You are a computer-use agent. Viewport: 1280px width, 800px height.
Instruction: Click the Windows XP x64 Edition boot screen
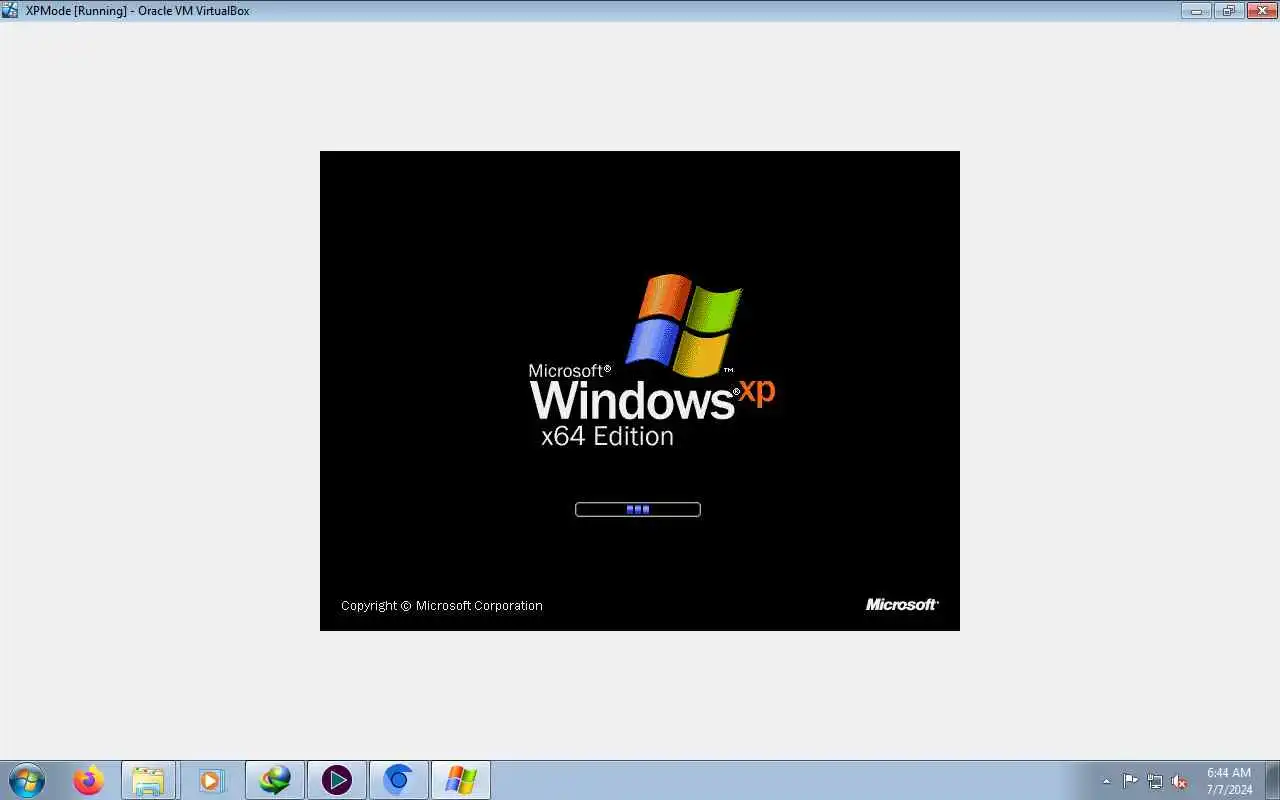(640, 391)
